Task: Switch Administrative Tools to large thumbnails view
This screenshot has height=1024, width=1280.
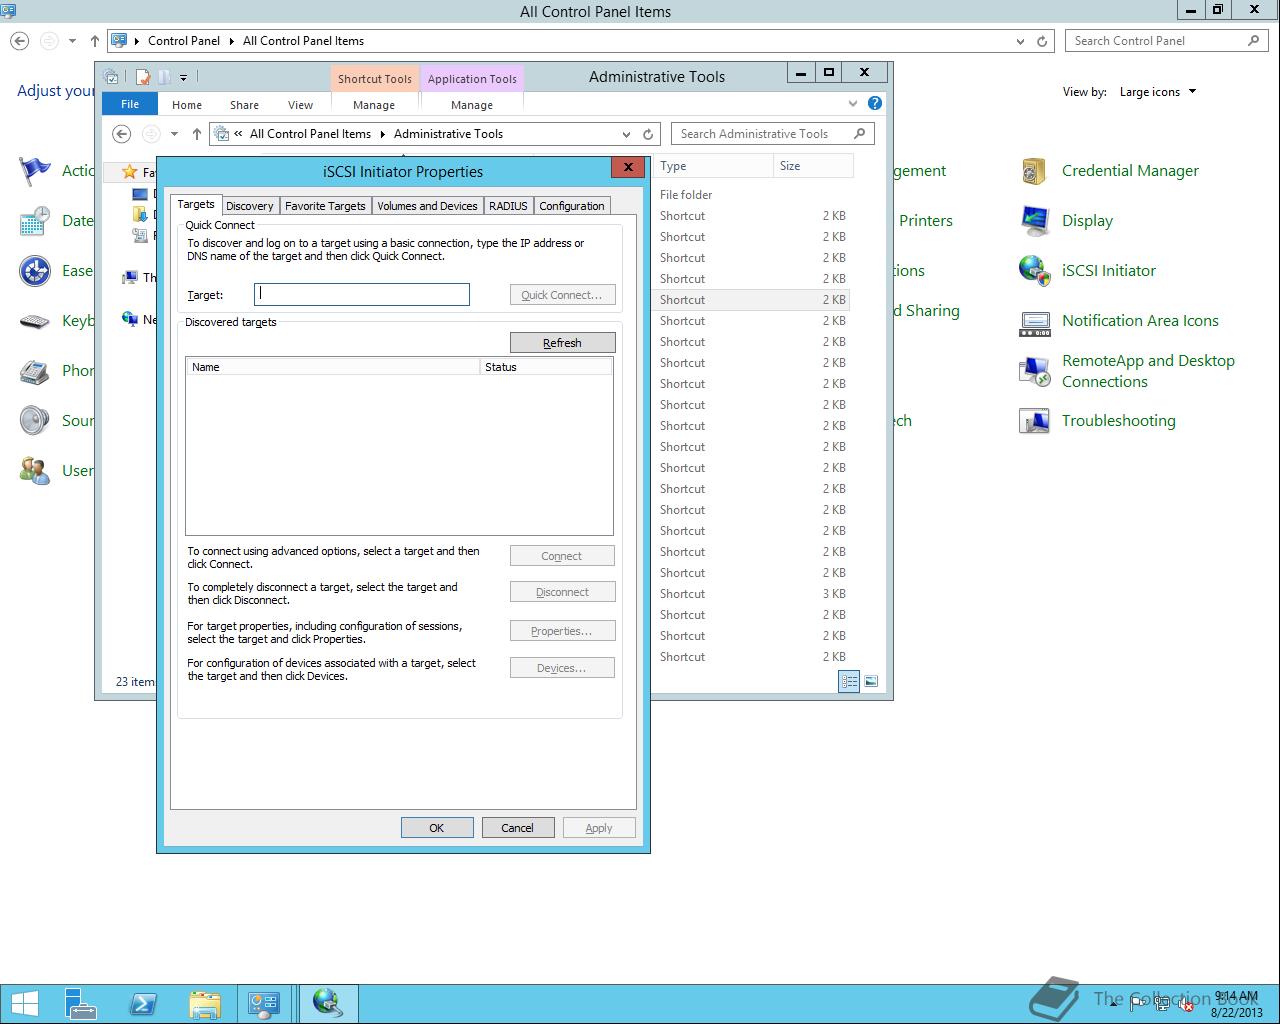Action: [871, 681]
